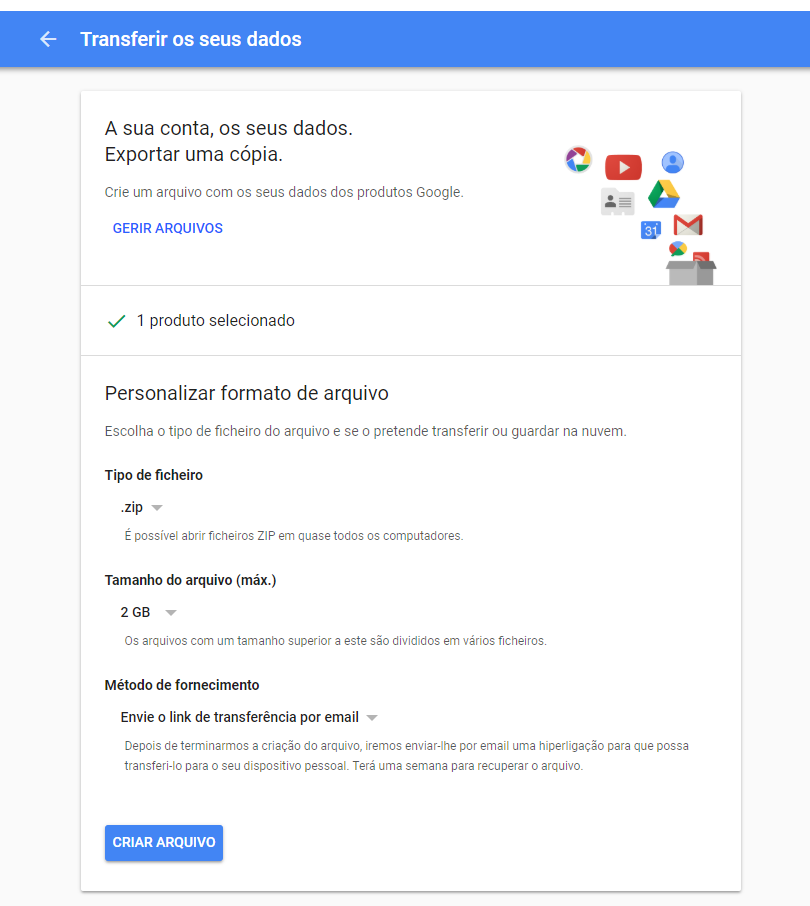Click the red YouTube play icon
The height and width of the screenshot is (906, 810).
click(623, 167)
